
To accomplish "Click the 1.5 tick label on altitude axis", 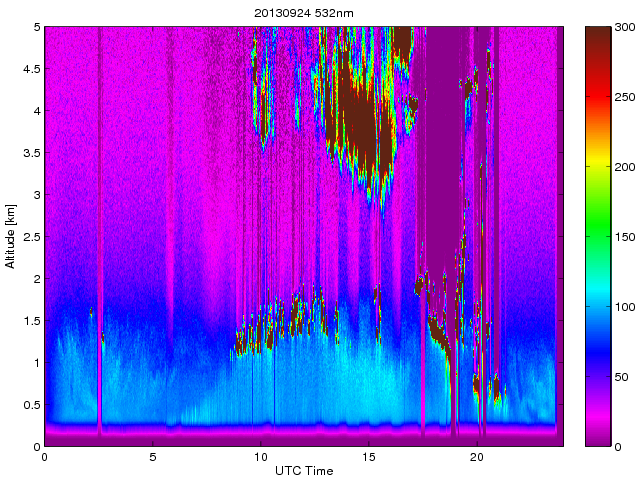I will [x=31, y=321].
